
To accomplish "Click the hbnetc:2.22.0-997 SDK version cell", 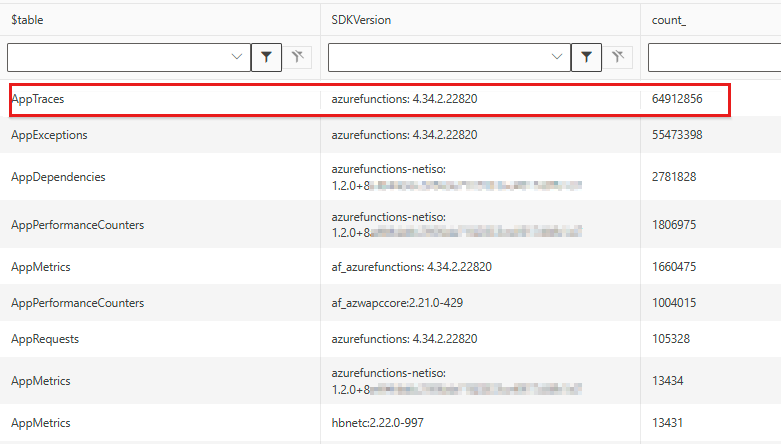I will pyautogui.click(x=378, y=423).
